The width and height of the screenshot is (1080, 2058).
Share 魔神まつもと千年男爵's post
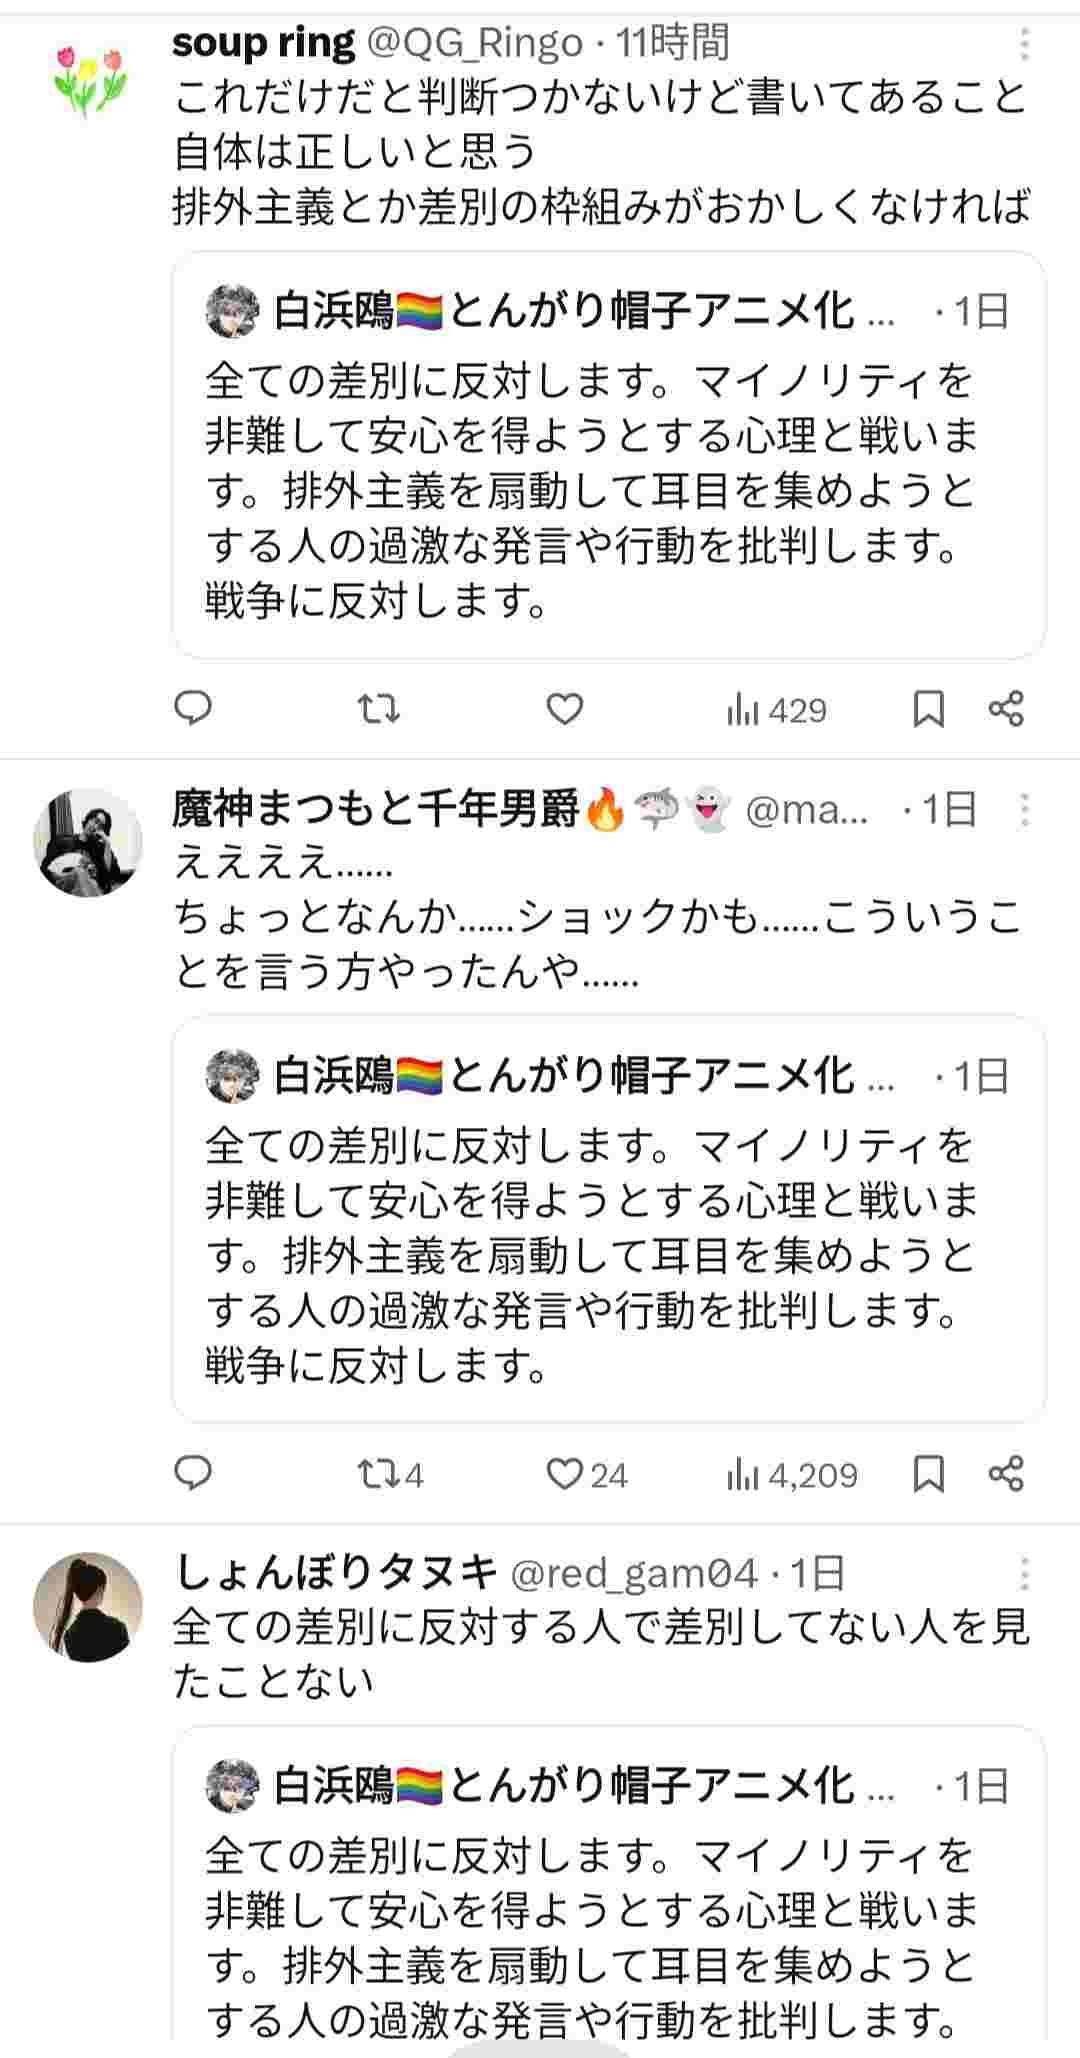coord(1006,1473)
